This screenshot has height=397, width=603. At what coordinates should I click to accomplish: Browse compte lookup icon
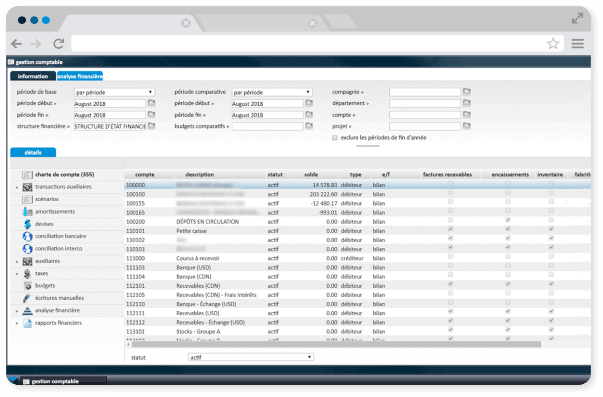[467, 115]
